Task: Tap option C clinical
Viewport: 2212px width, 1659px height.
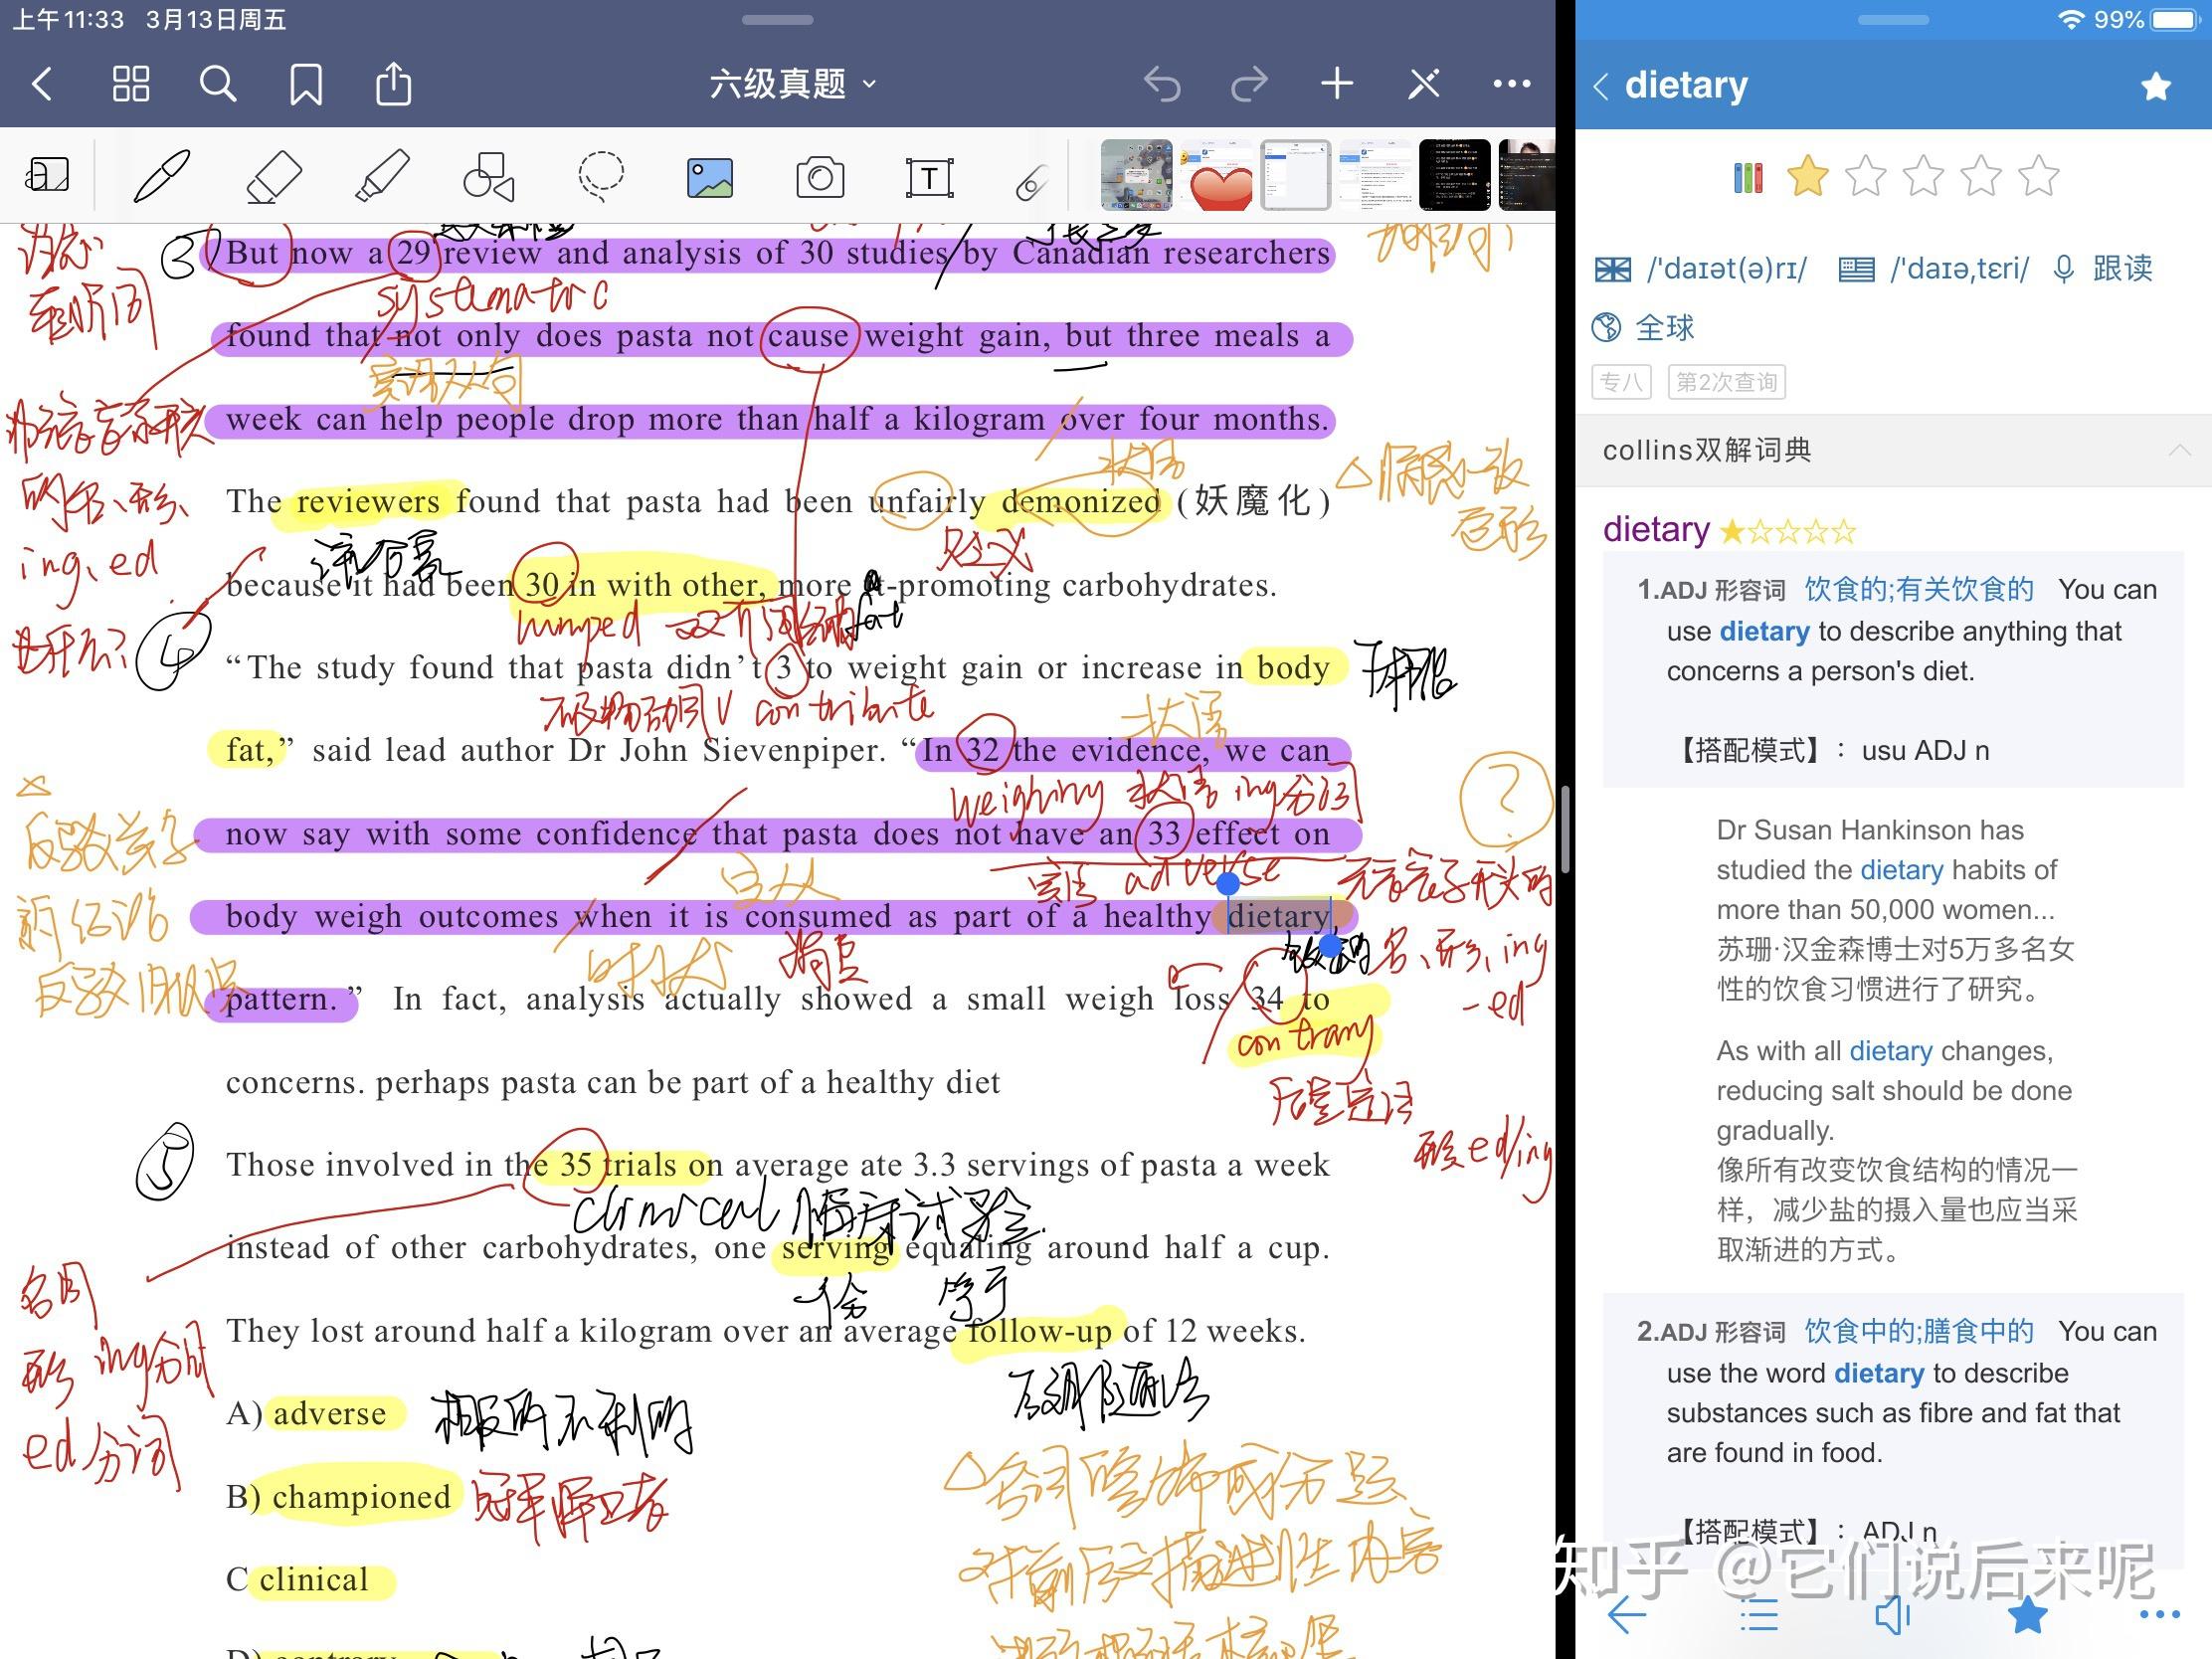Action: pos(298,1579)
